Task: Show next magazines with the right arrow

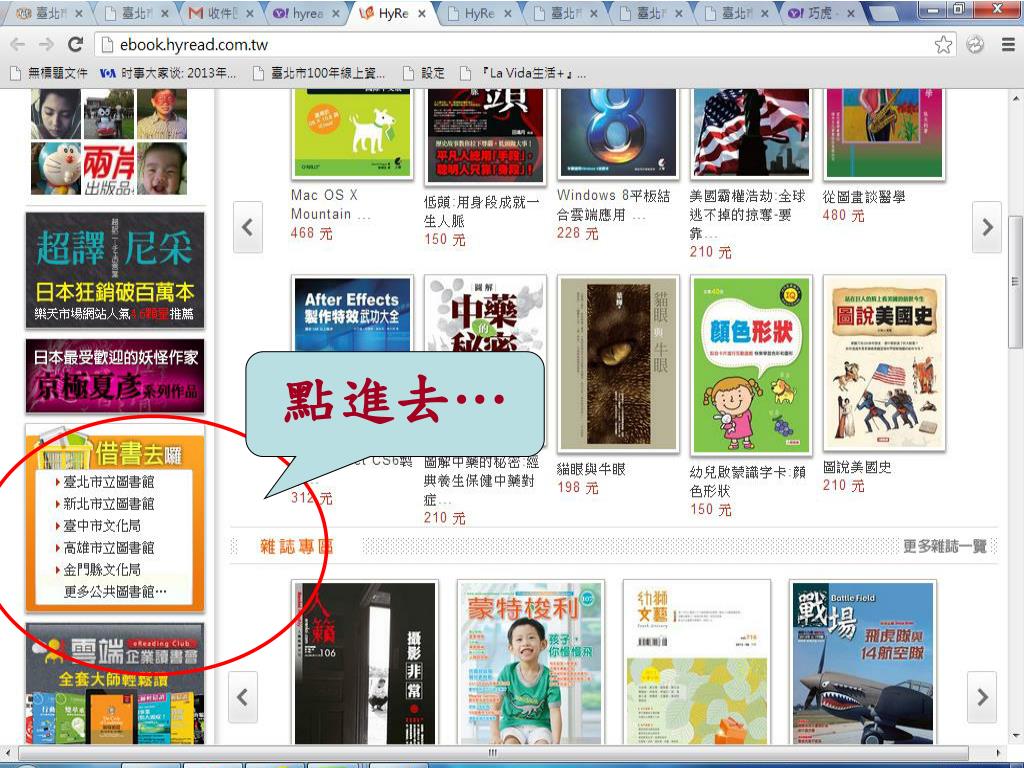Action: click(x=982, y=697)
